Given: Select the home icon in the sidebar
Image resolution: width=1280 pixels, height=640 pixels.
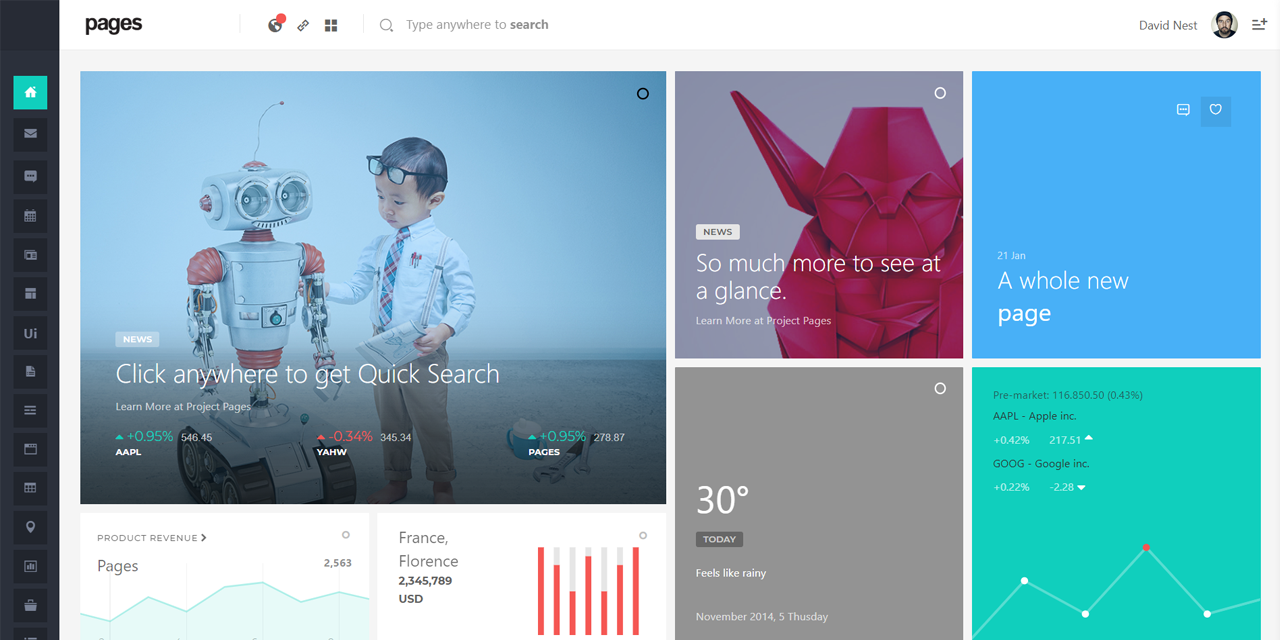Looking at the screenshot, I should point(30,92).
